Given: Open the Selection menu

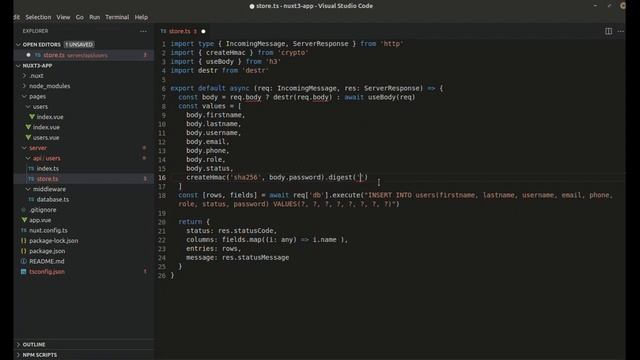Looking at the screenshot, I should 38,17.
